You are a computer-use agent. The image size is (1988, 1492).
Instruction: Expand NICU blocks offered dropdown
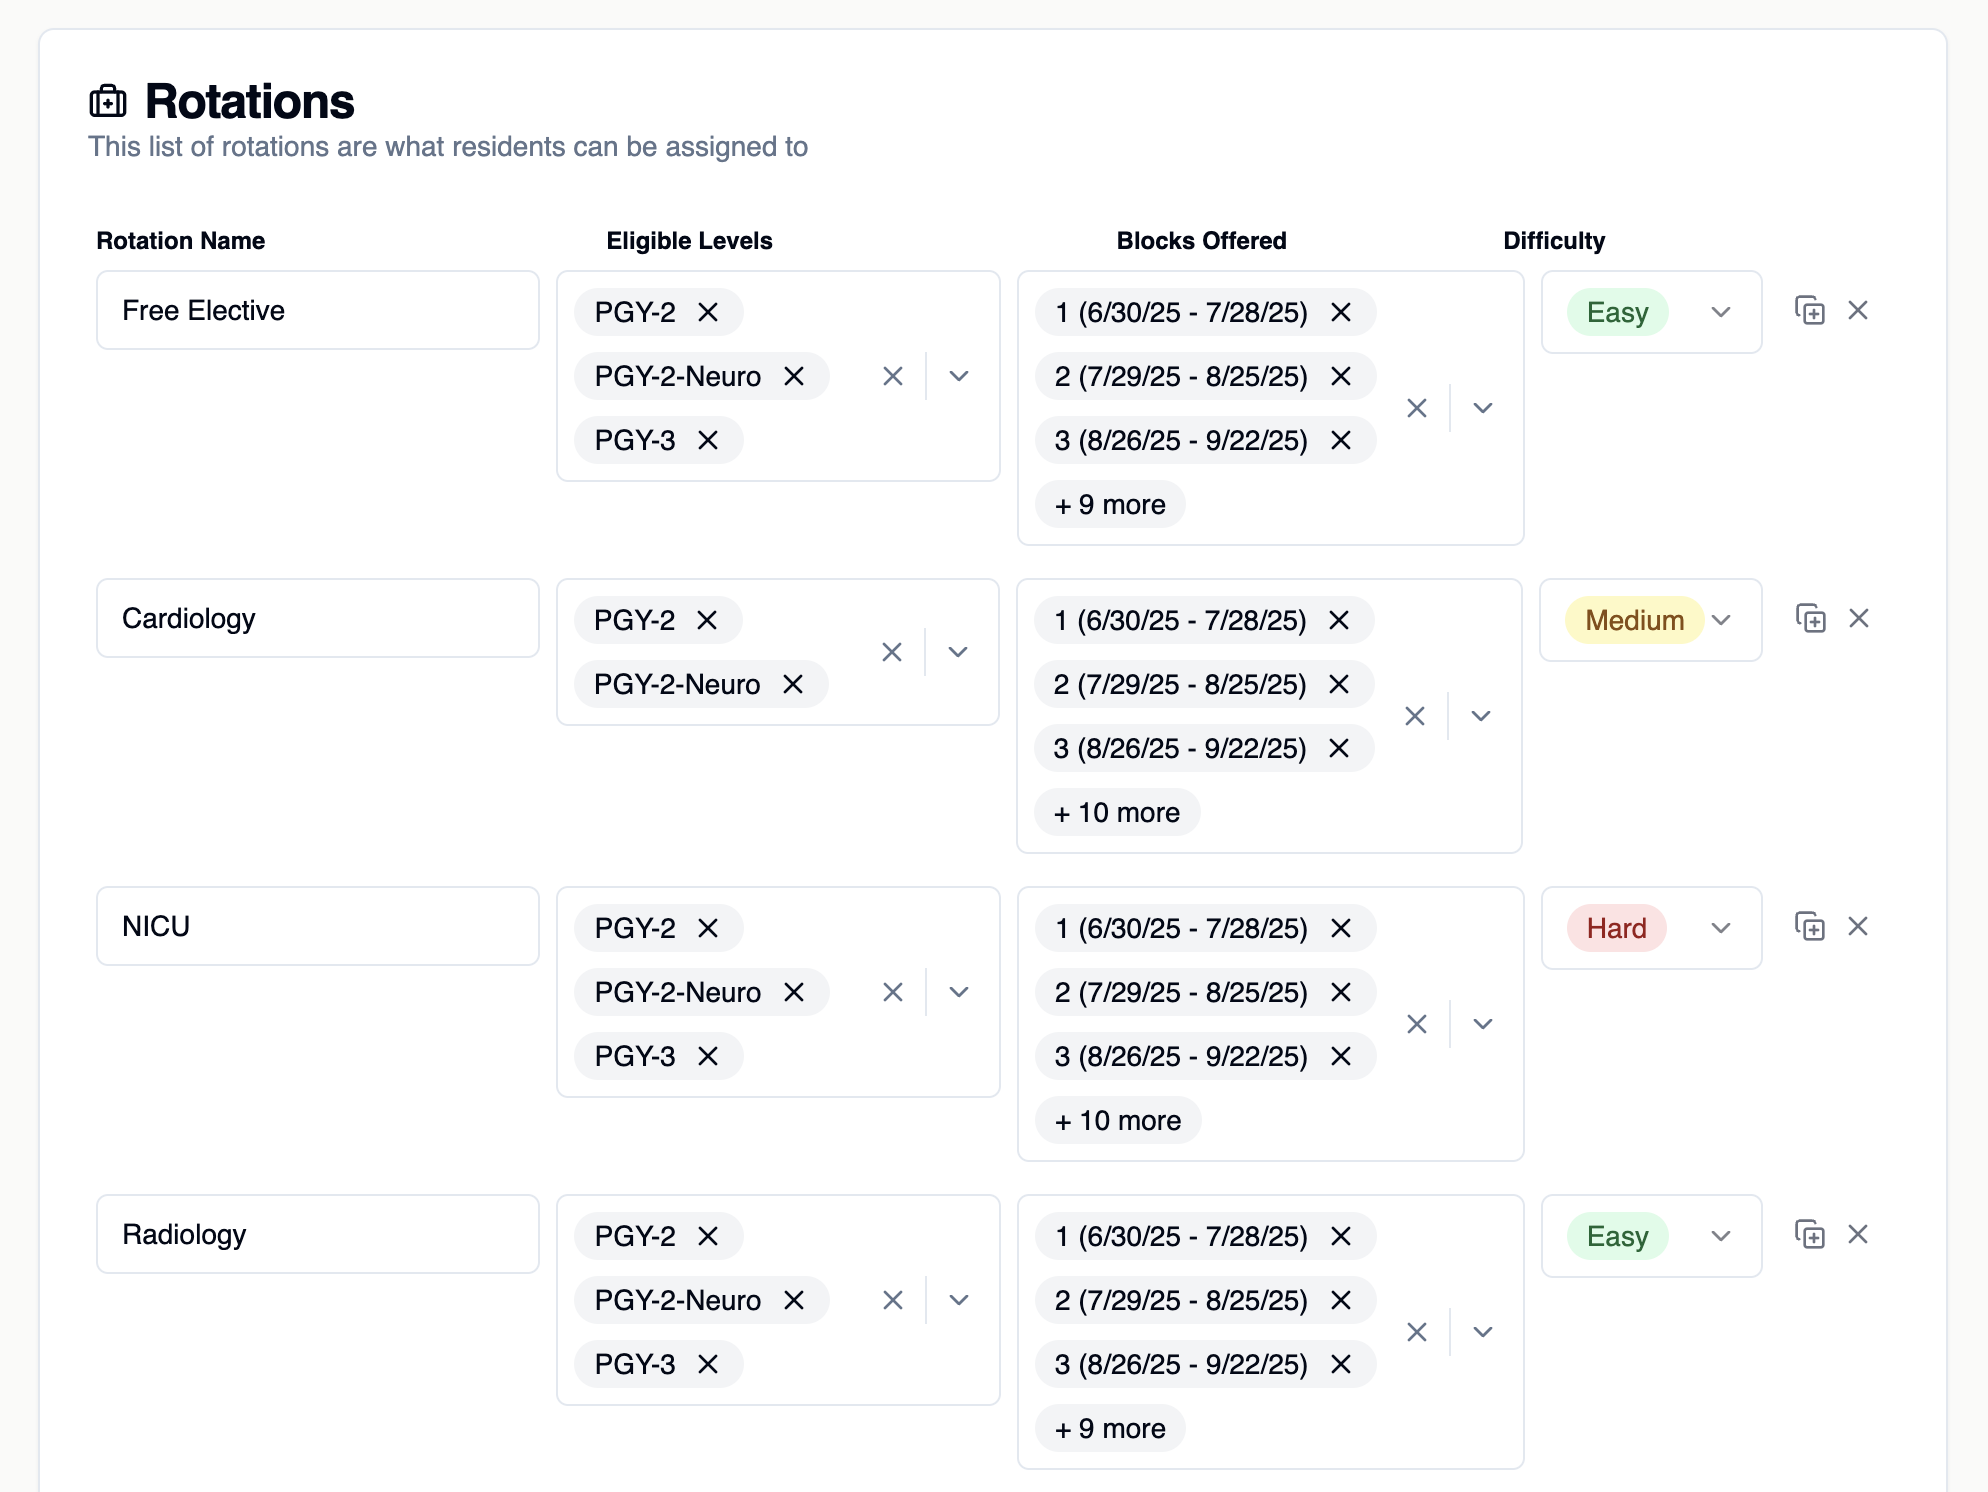[1483, 1024]
